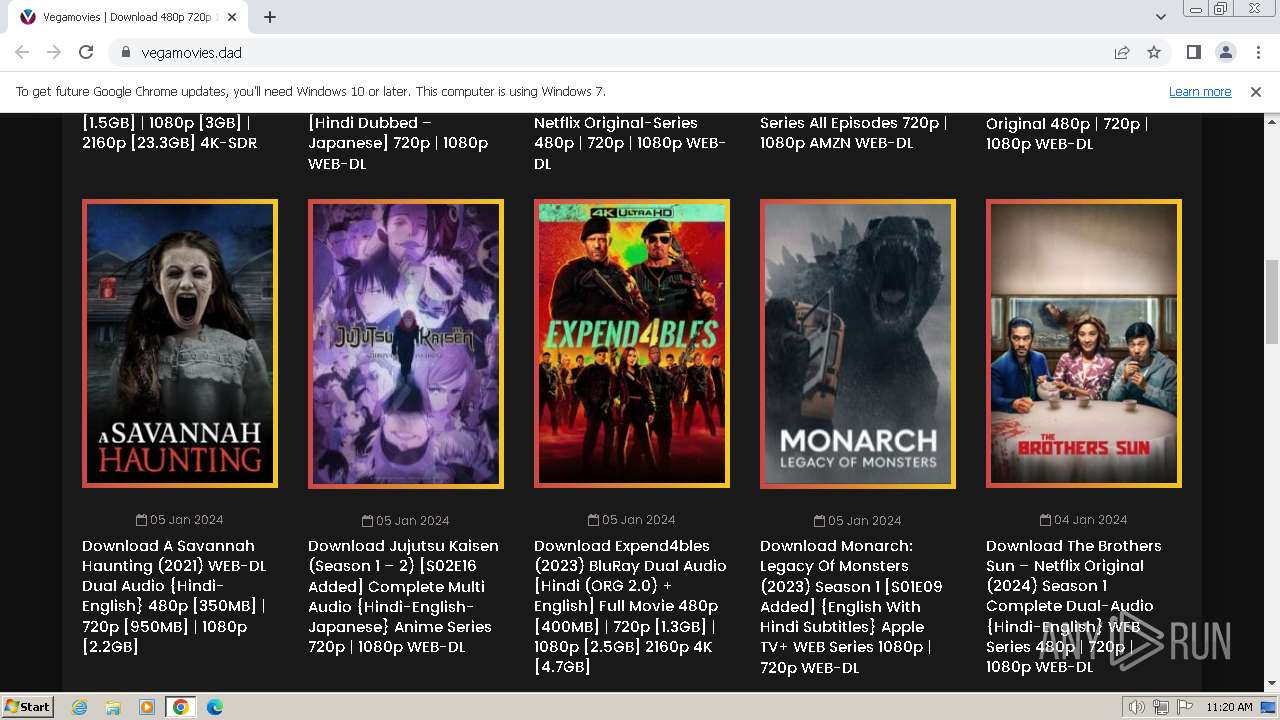Open The Brothers Sun poster
Image resolution: width=1280 pixels, height=720 pixels.
pos(1084,343)
